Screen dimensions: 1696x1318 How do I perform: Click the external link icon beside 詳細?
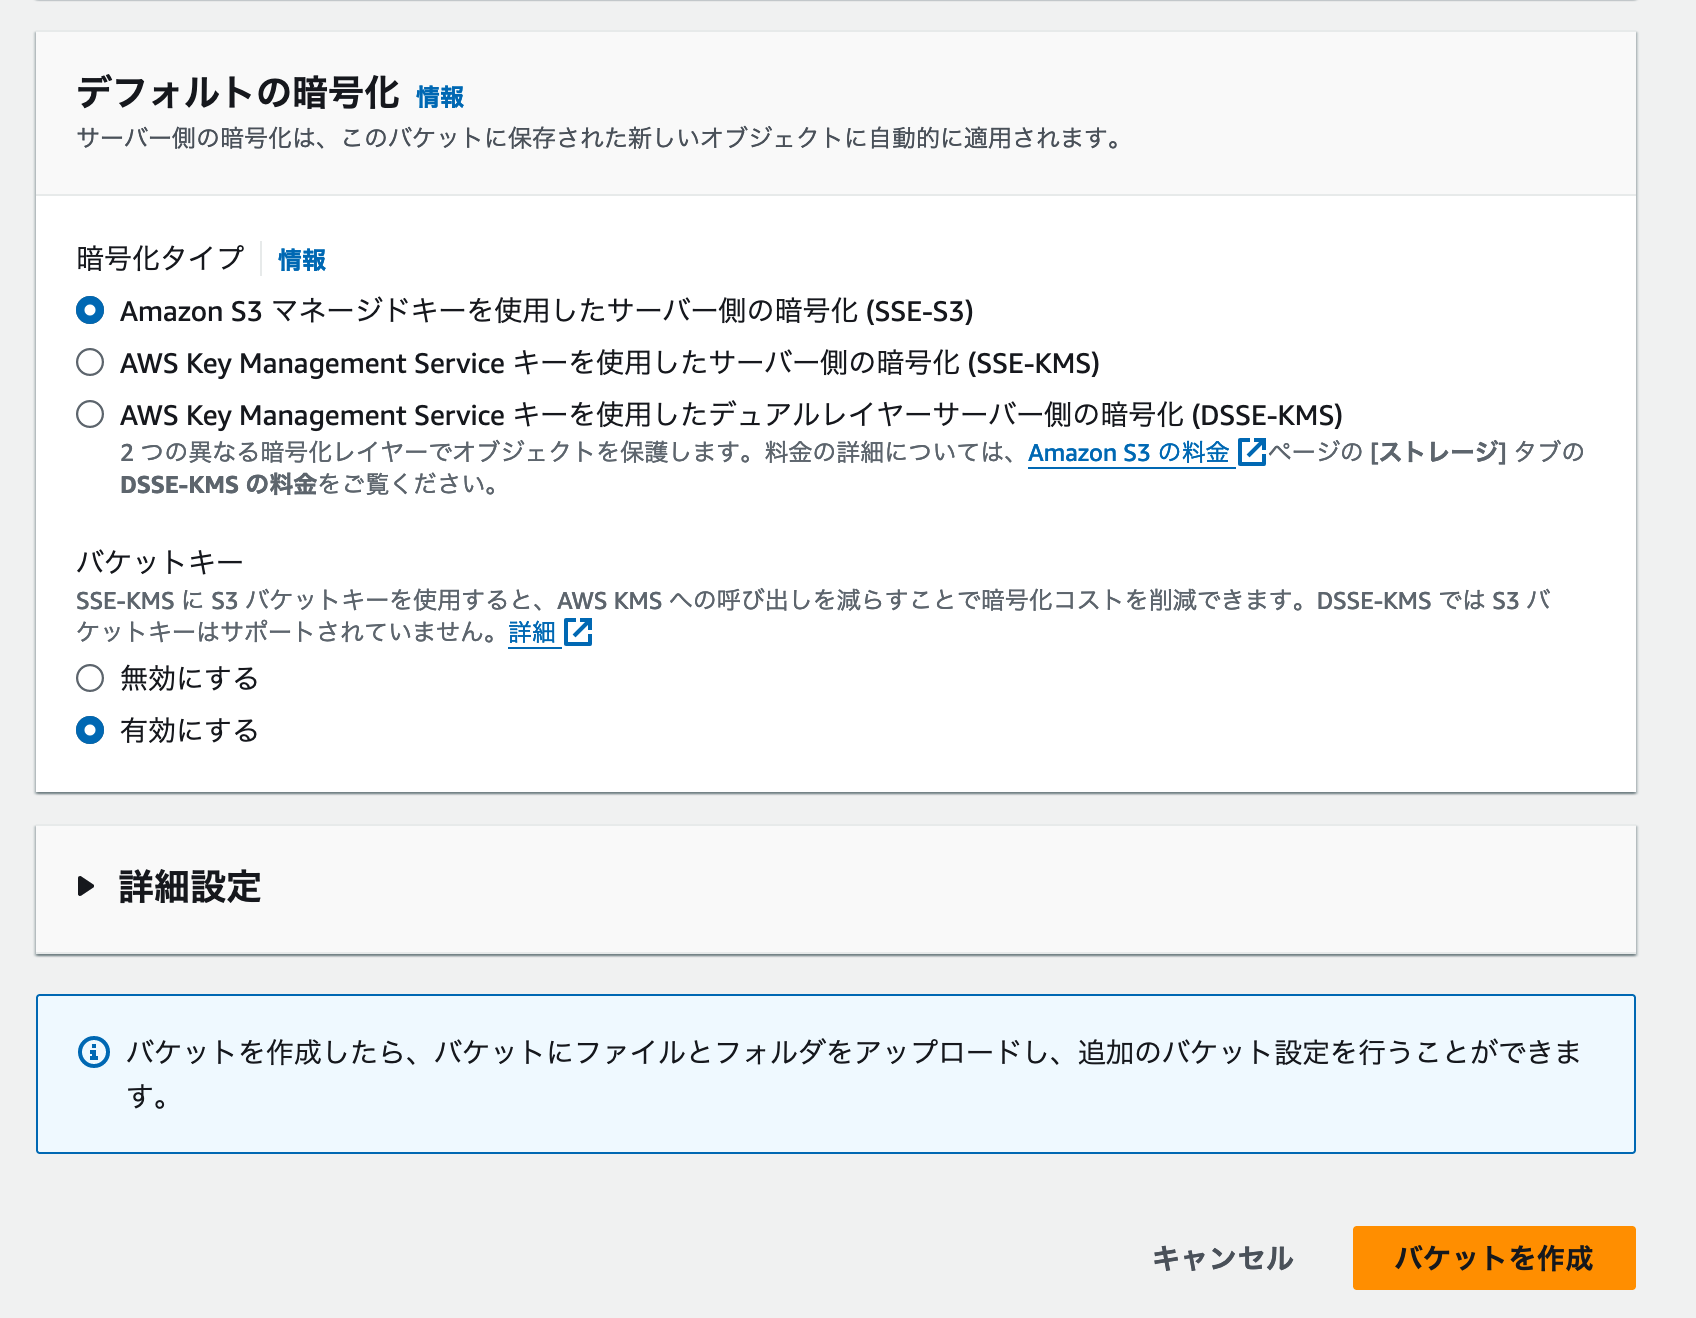pyautogui.click(x=580, y=631)
